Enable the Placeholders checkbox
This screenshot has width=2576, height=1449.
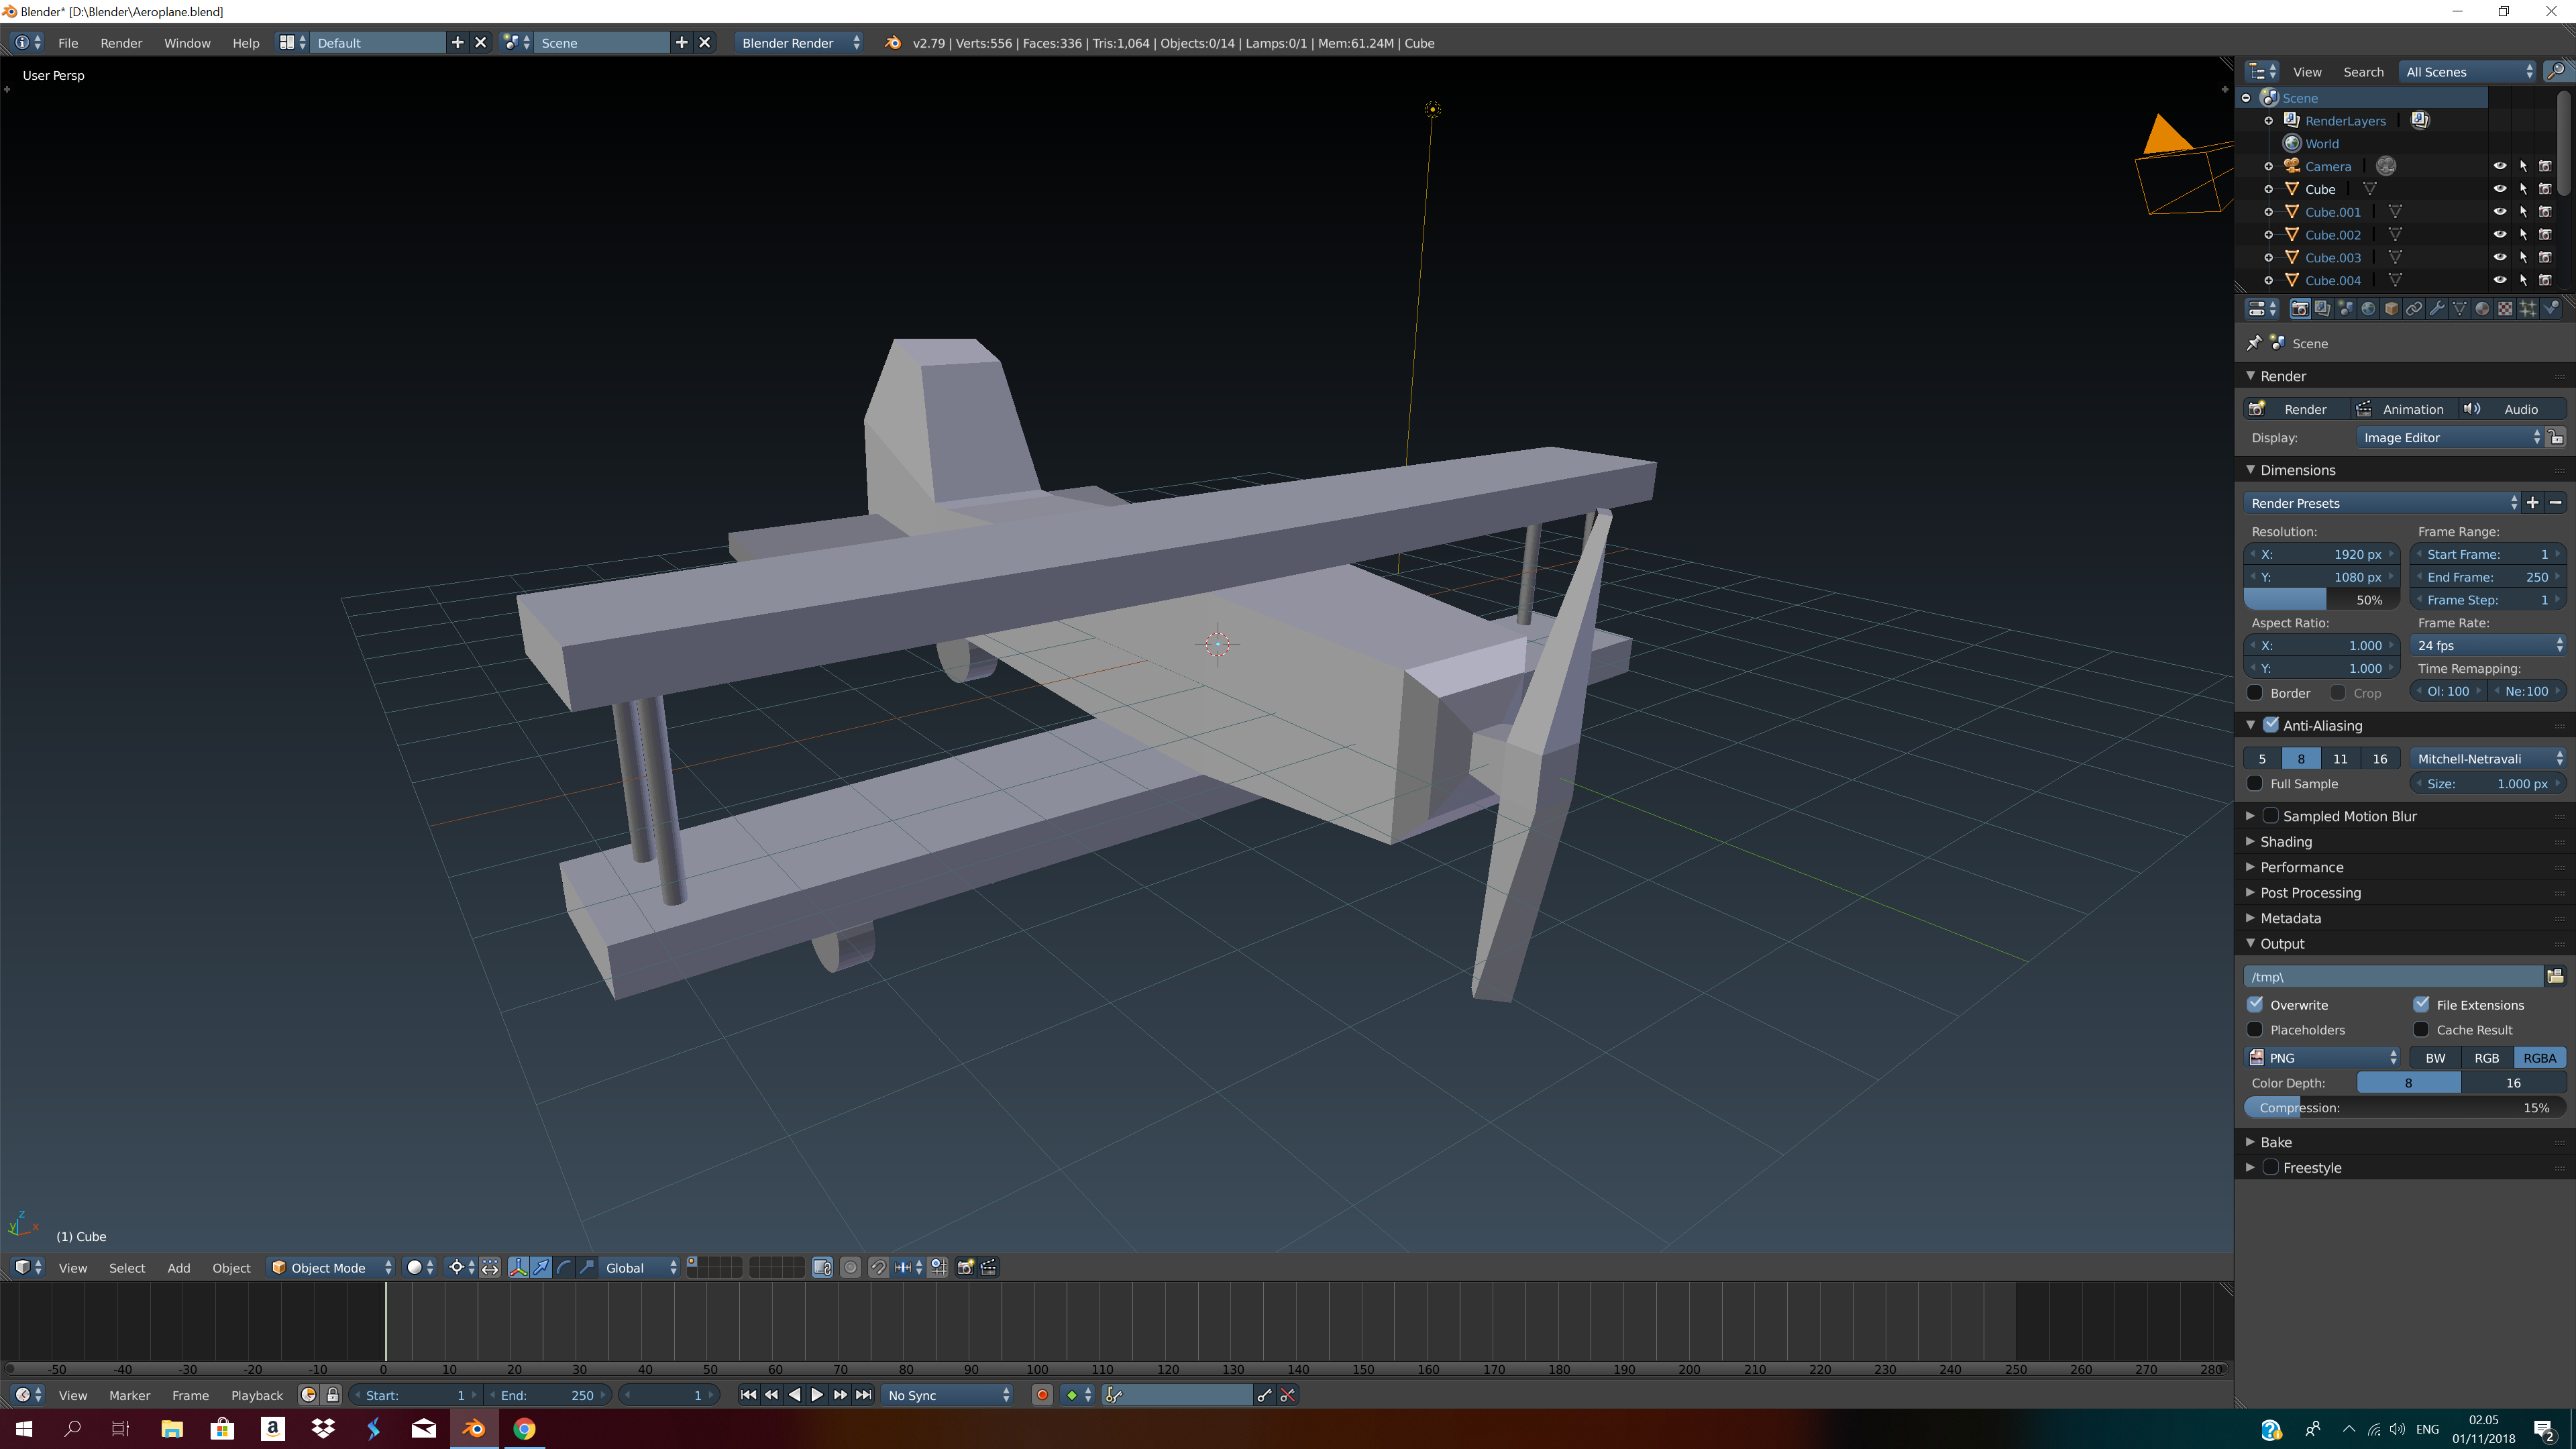click(x=2255, y=1029)
